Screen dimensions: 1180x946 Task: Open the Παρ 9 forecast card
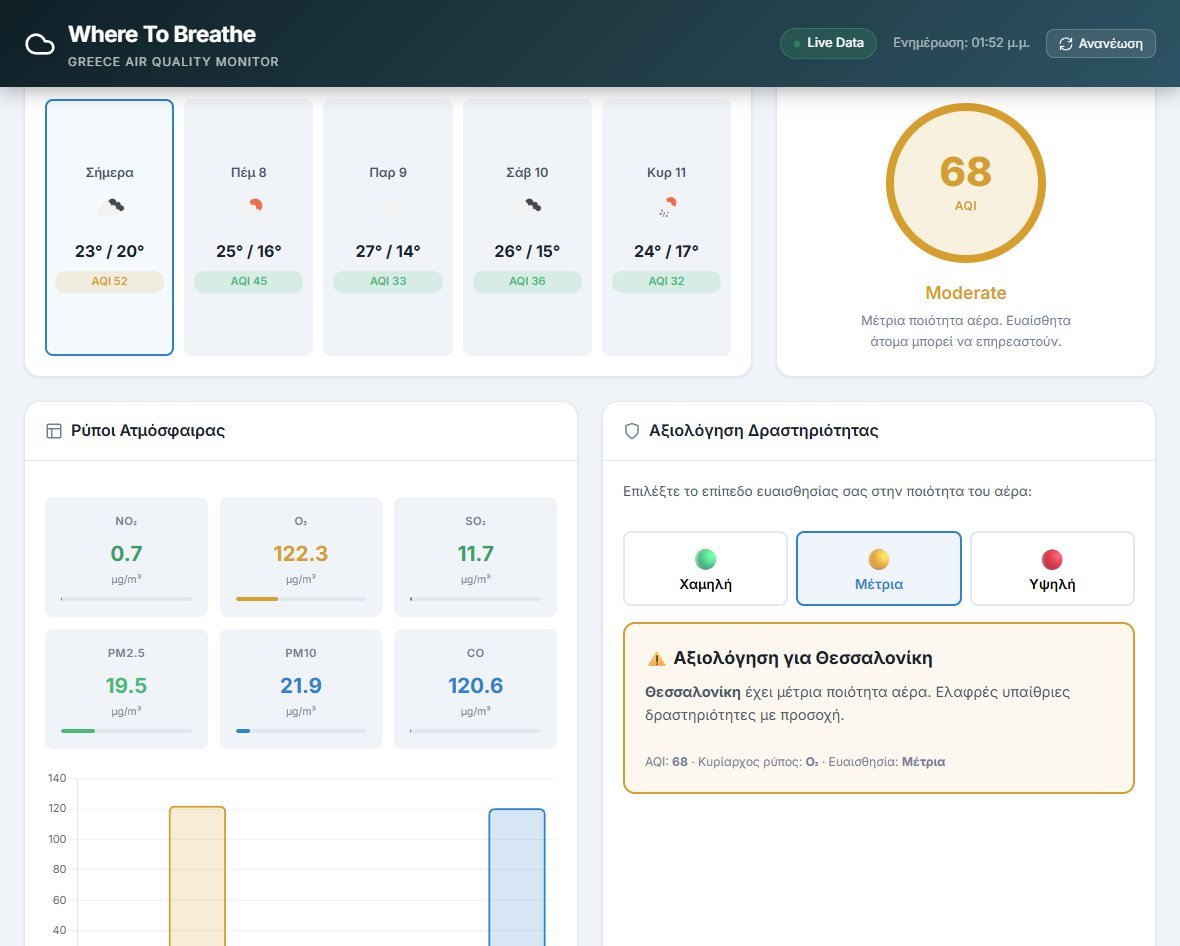(388, 227)
